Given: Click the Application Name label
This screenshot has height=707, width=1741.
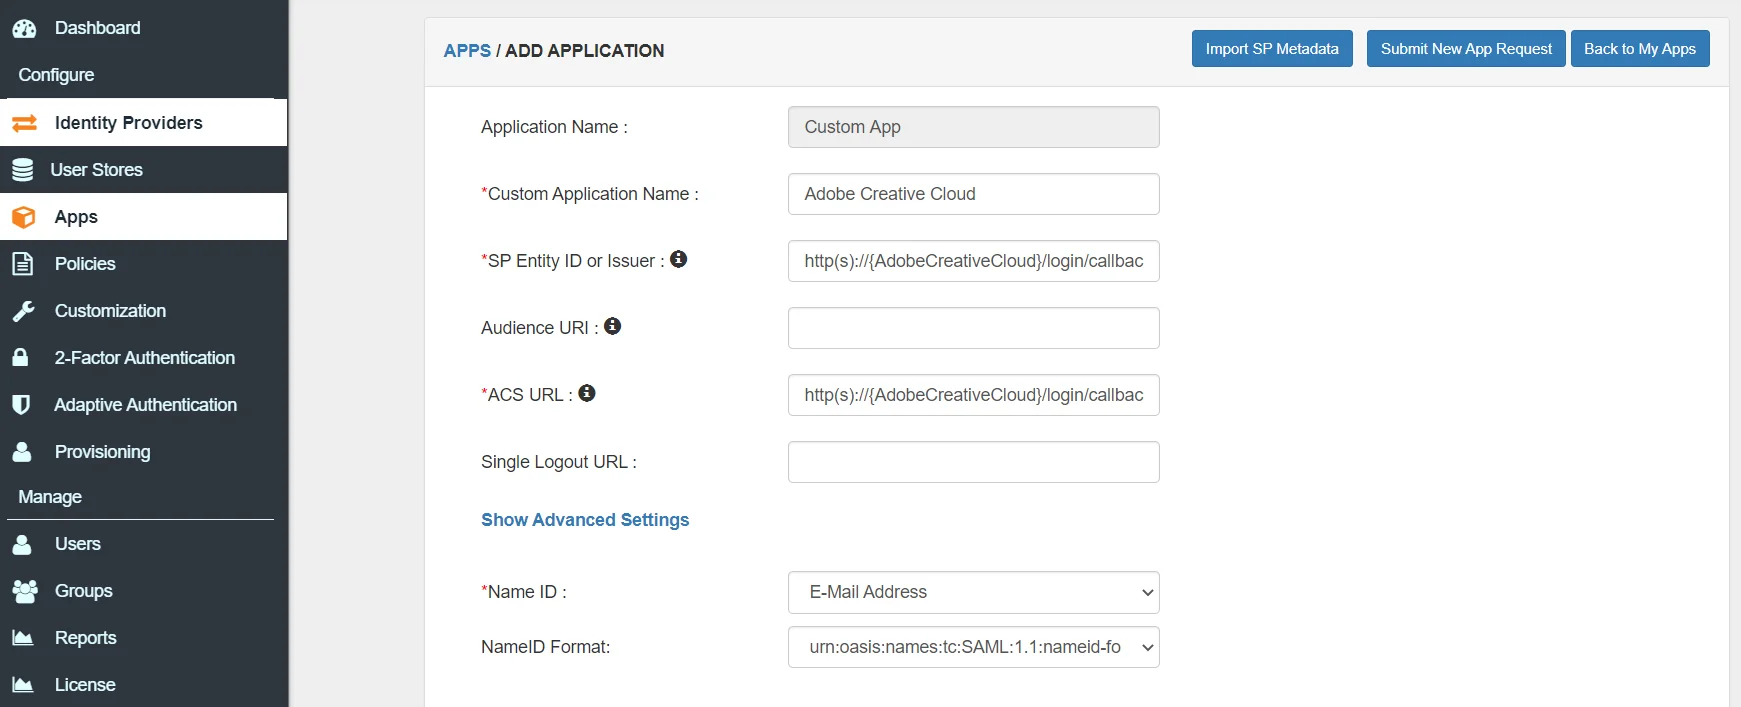Looking at the screenshot, I should (554, 127).
